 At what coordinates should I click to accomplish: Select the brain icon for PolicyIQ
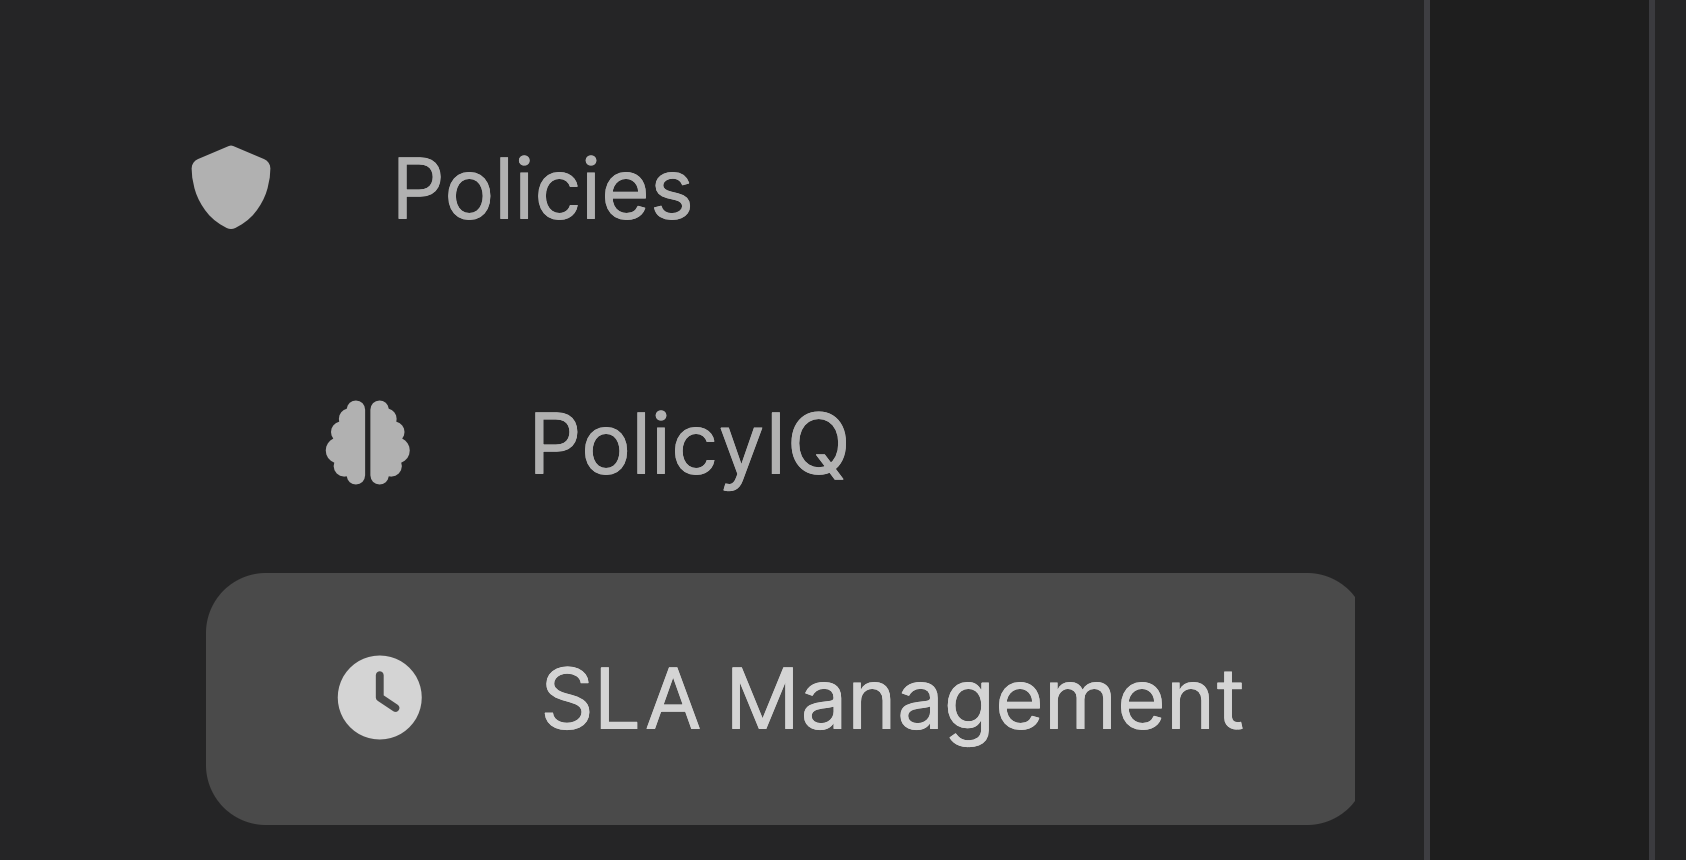click(x=368, y=443)
